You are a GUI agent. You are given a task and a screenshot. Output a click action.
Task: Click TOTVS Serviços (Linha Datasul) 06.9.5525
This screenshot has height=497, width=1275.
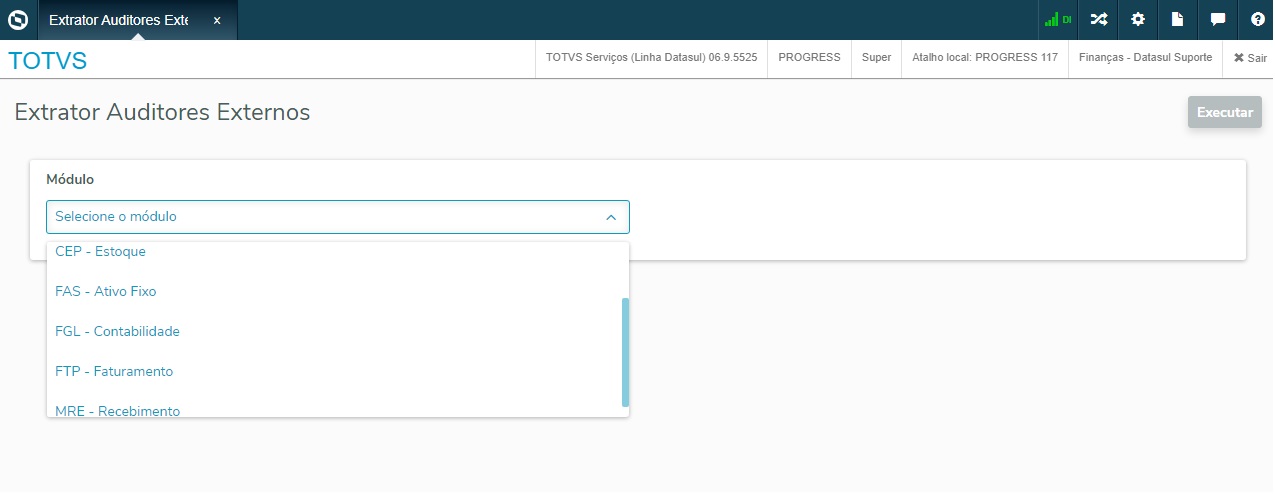click(651, 58)
